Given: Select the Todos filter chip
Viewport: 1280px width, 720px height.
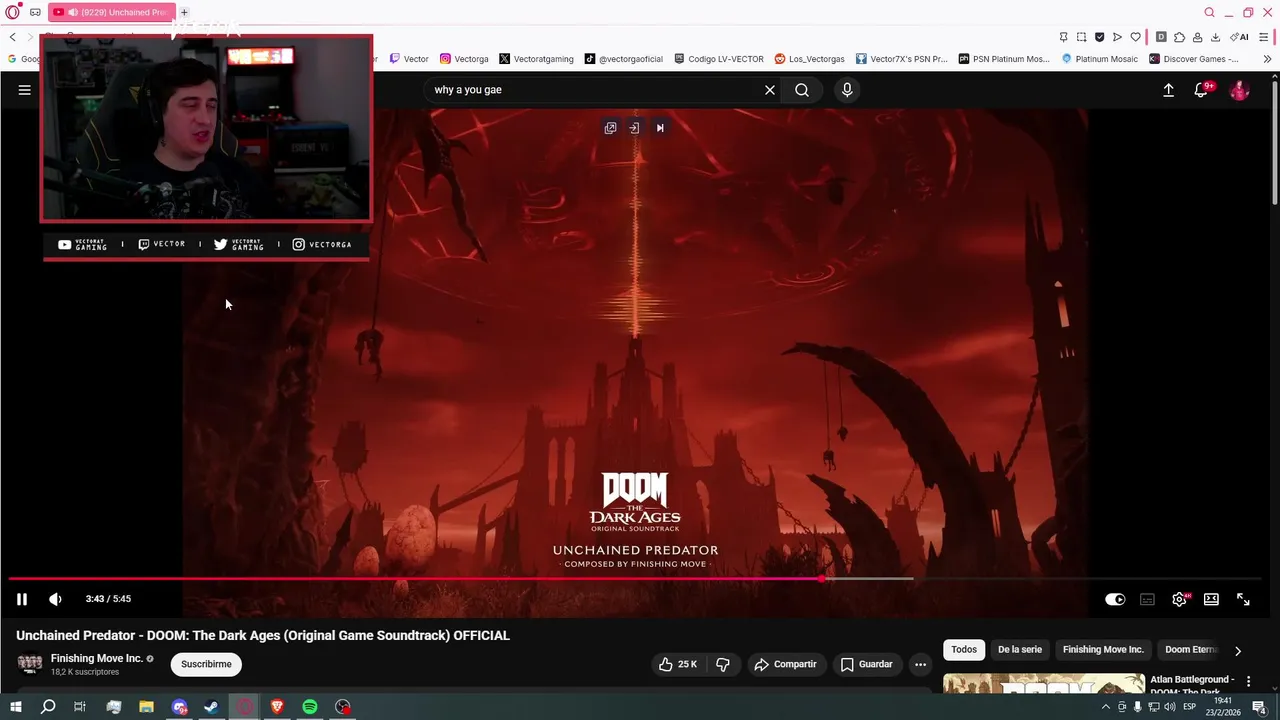Looking at the screenshot, I should pos(964,649).
